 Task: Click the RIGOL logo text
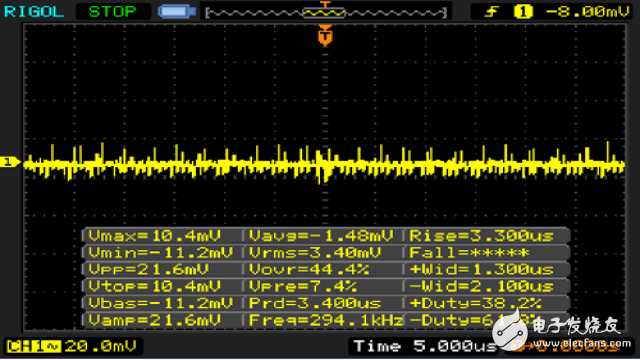(34, 11)
